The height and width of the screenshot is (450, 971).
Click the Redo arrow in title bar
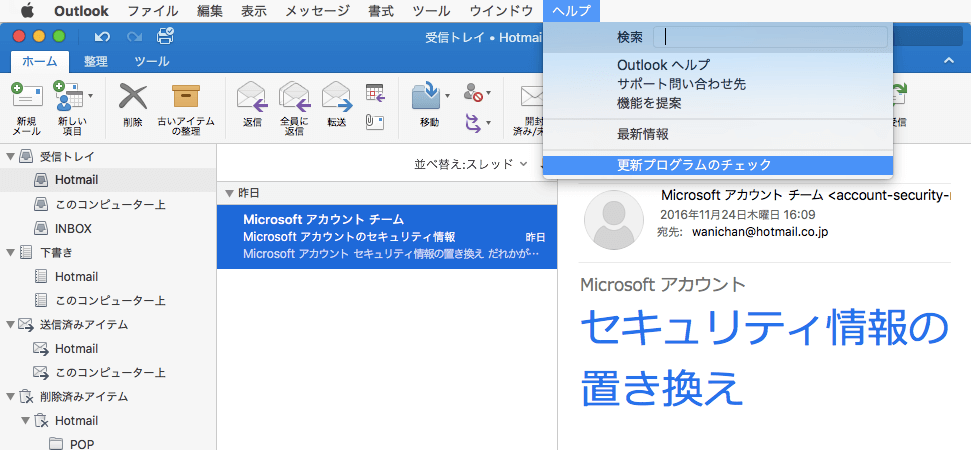tap(134, 37)
